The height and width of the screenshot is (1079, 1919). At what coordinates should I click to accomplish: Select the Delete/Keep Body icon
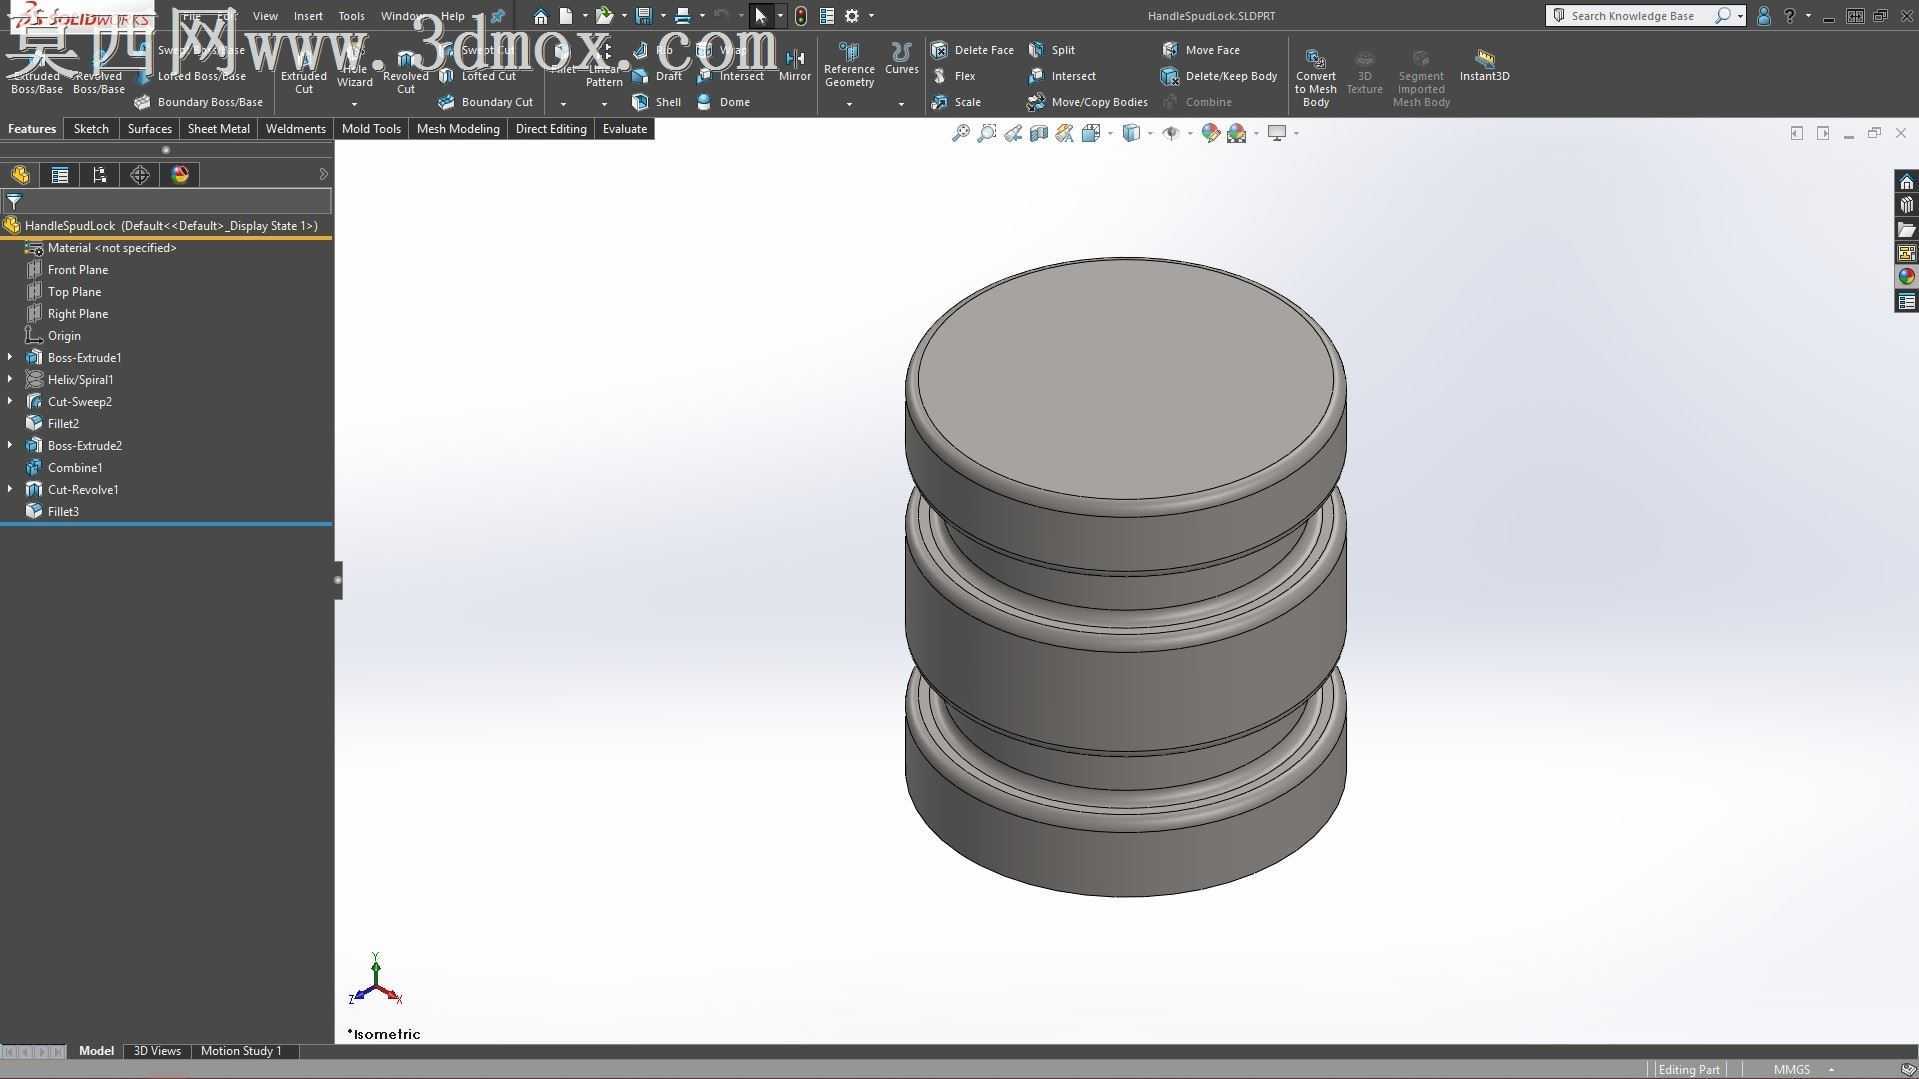point(1170,76)
